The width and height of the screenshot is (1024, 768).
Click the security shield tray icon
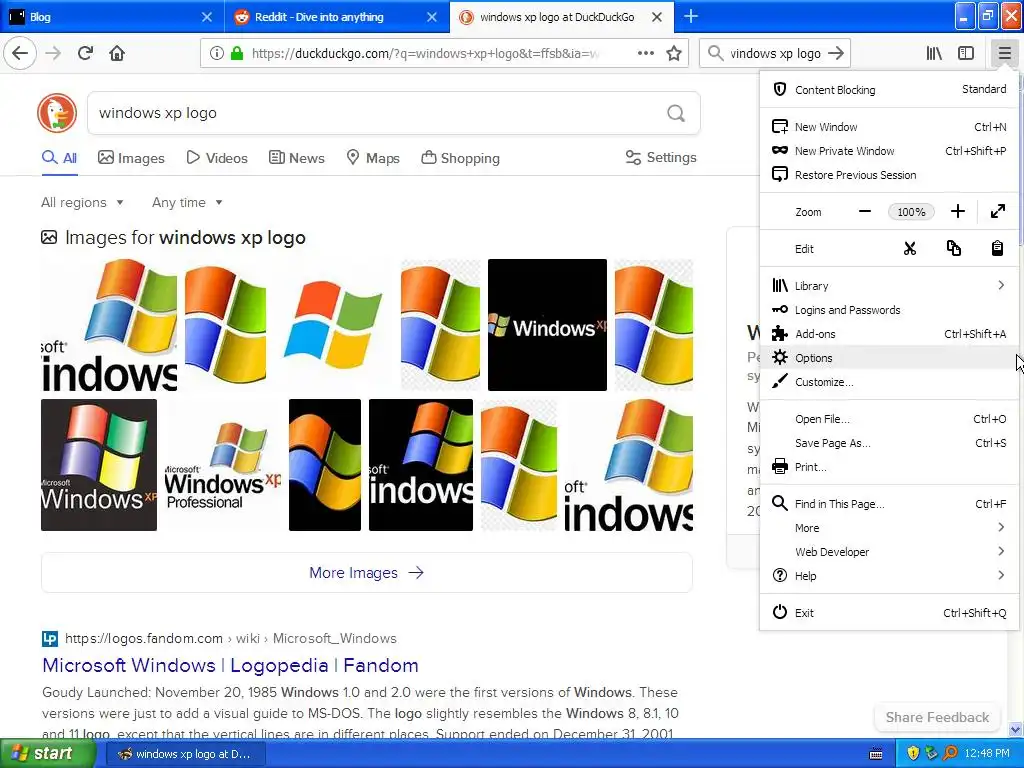click(913, 753)
